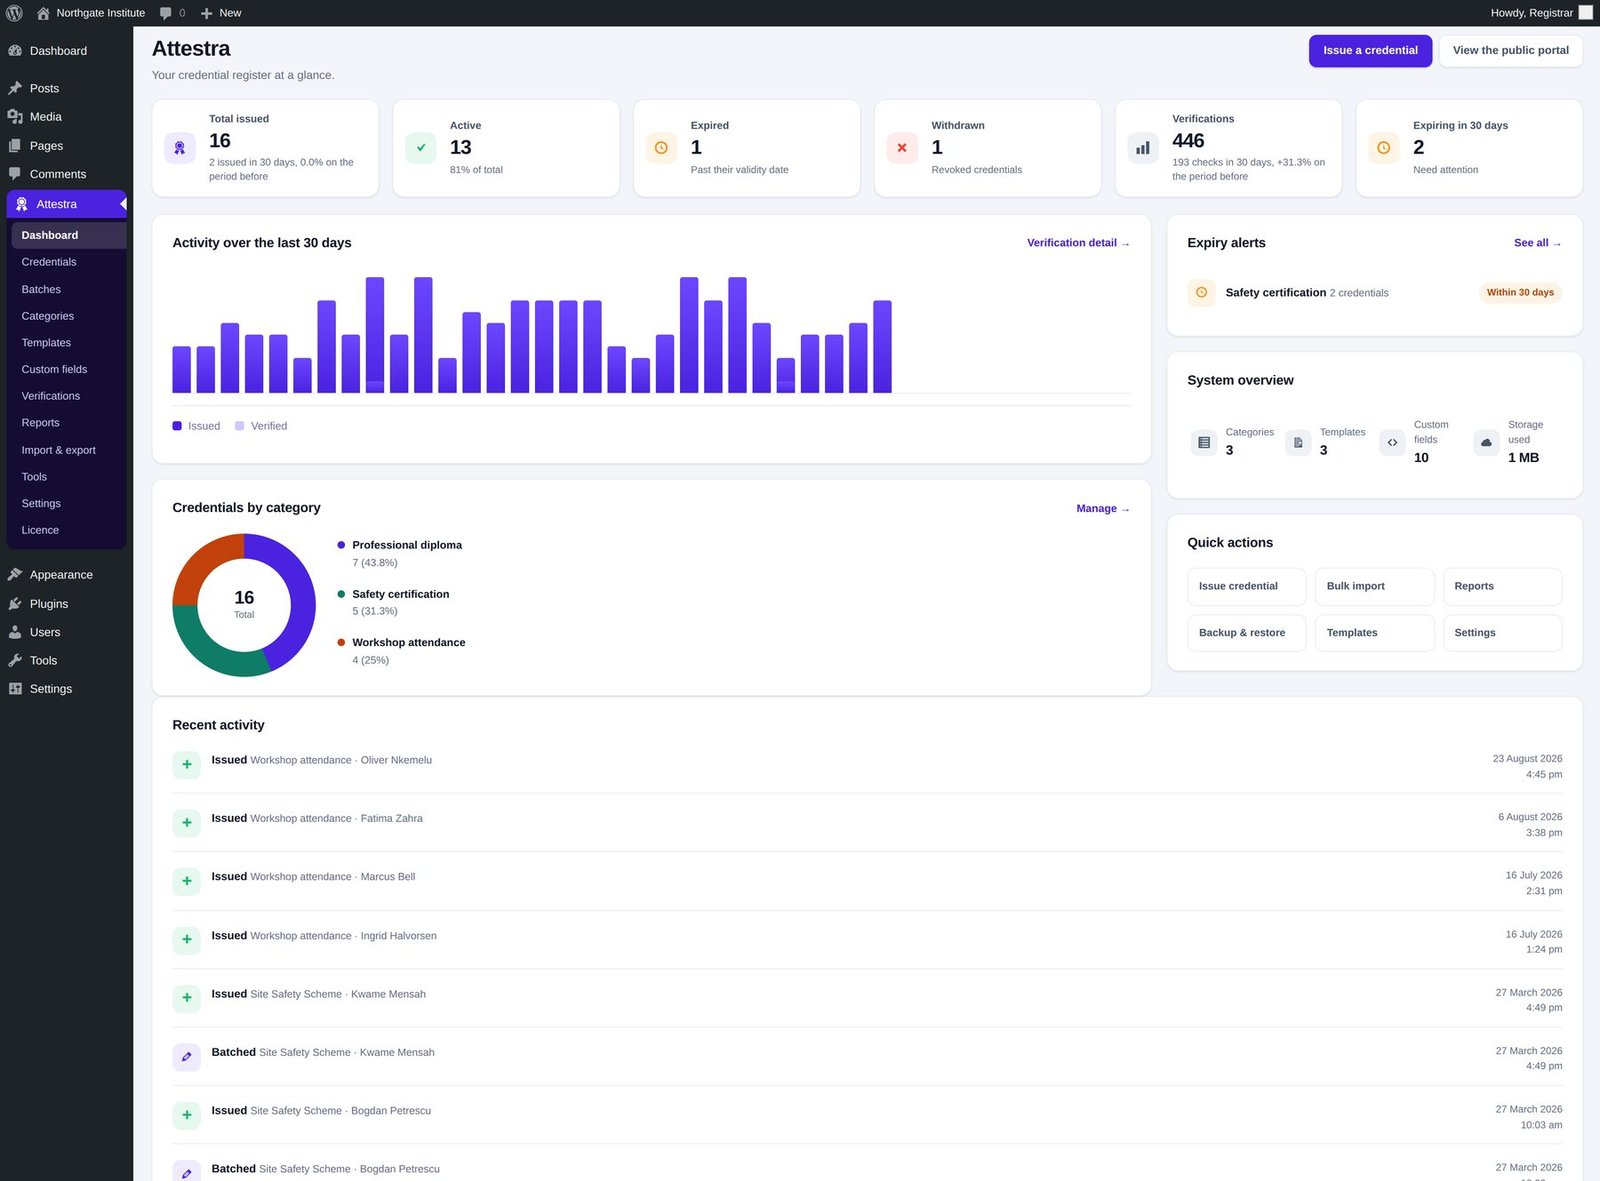The image size is (1600, 1181).
Task: Click the Total issued ribbon icon
Action: point(180,148)
